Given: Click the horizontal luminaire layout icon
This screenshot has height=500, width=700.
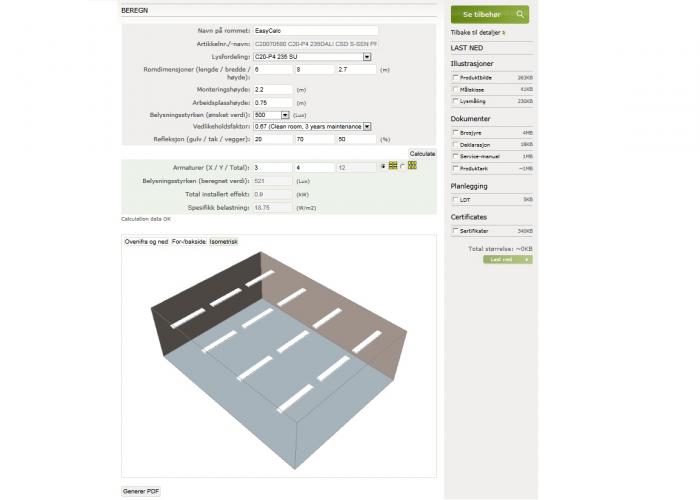Looking at the screenshot, I should (x=393, y=166).
